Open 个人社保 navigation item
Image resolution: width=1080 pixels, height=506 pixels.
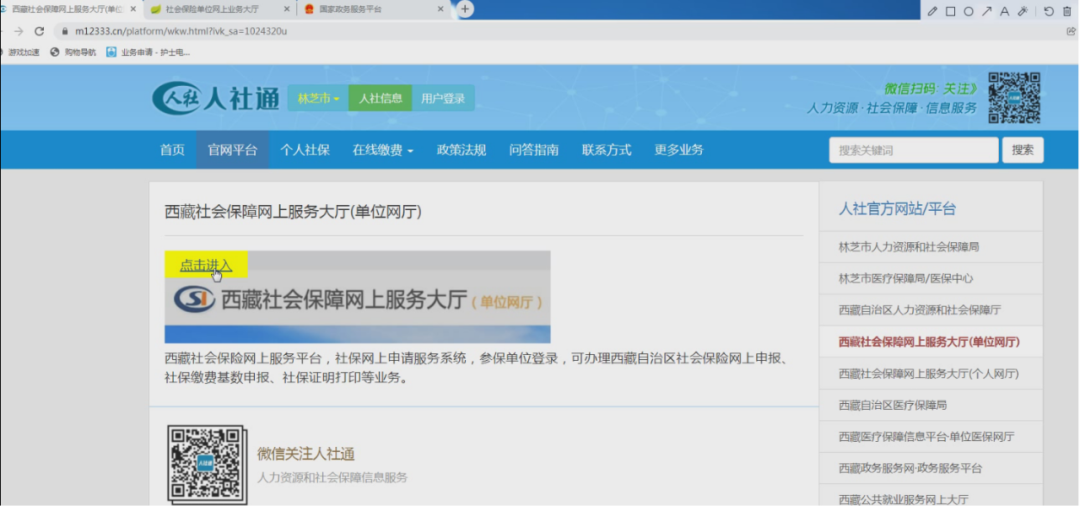tap(304, 150)
